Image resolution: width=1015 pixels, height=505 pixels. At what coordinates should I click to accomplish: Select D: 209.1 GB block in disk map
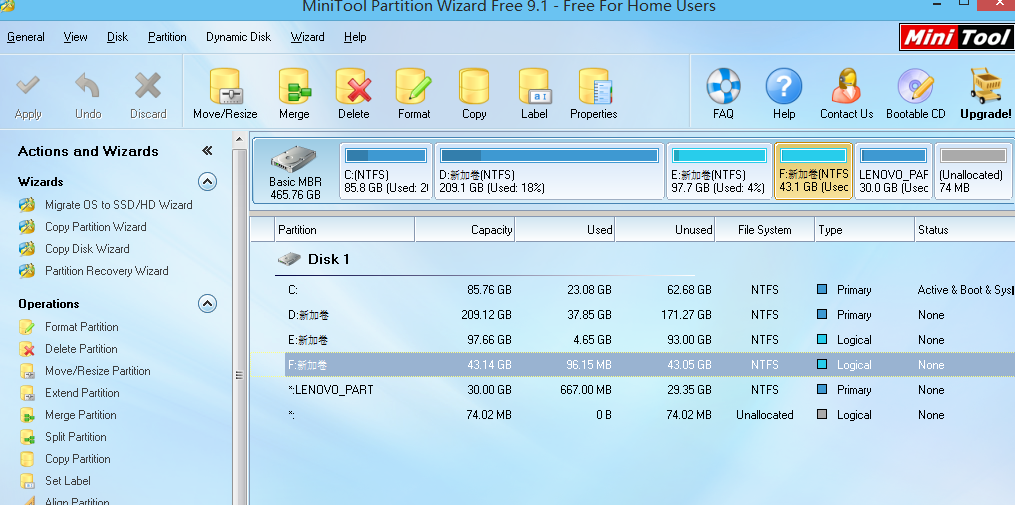point(550,171)
